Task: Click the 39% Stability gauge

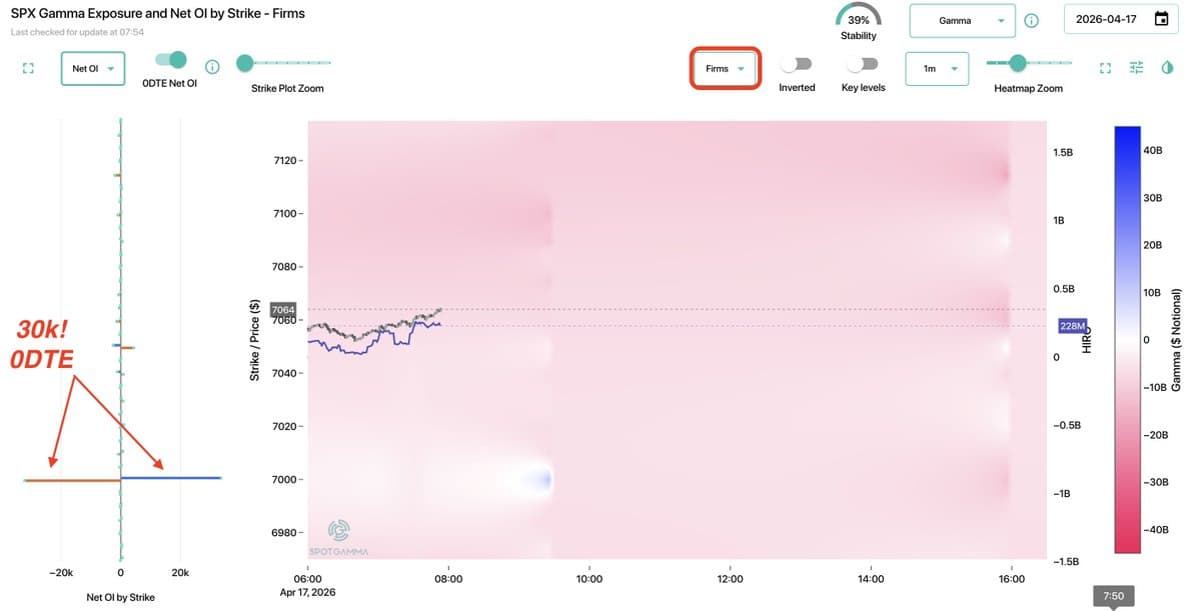Action: click(858, 18)
